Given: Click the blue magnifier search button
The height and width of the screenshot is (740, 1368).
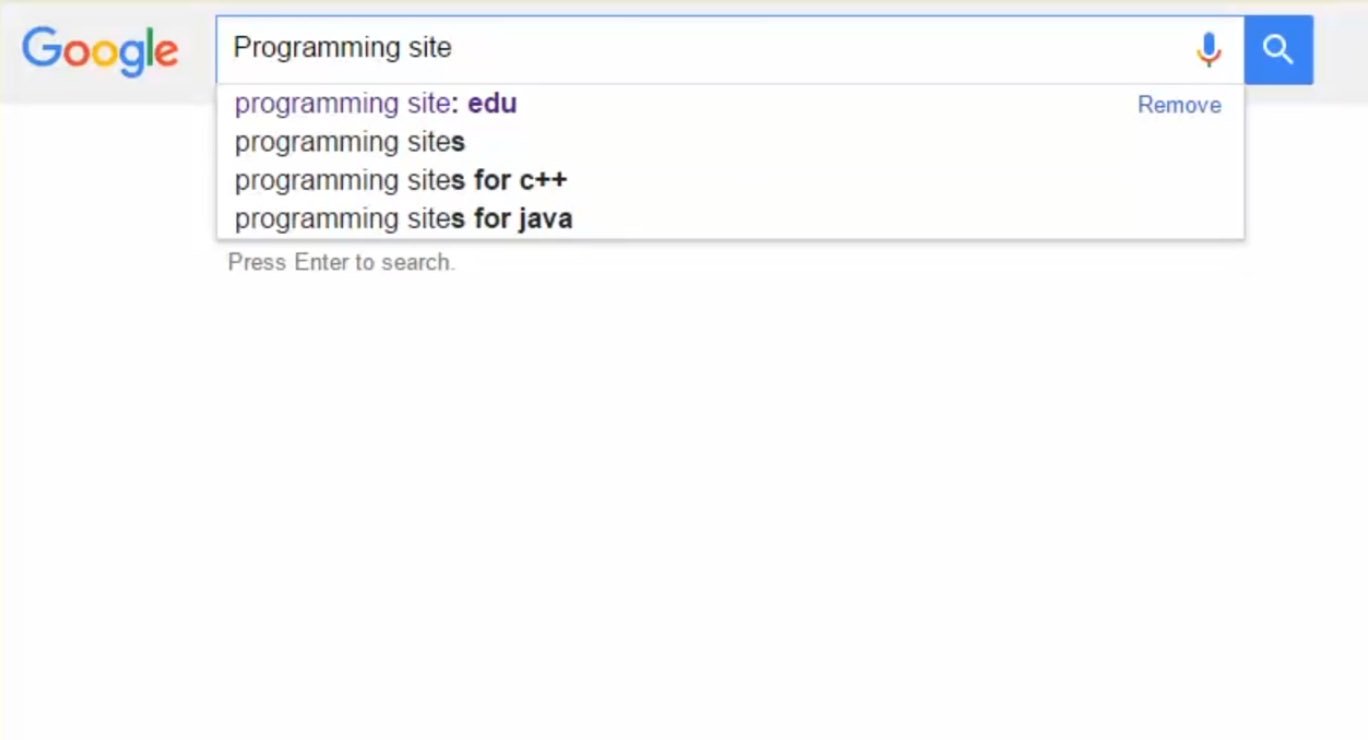Looking at the screenshot, I should coord(1278,49).
